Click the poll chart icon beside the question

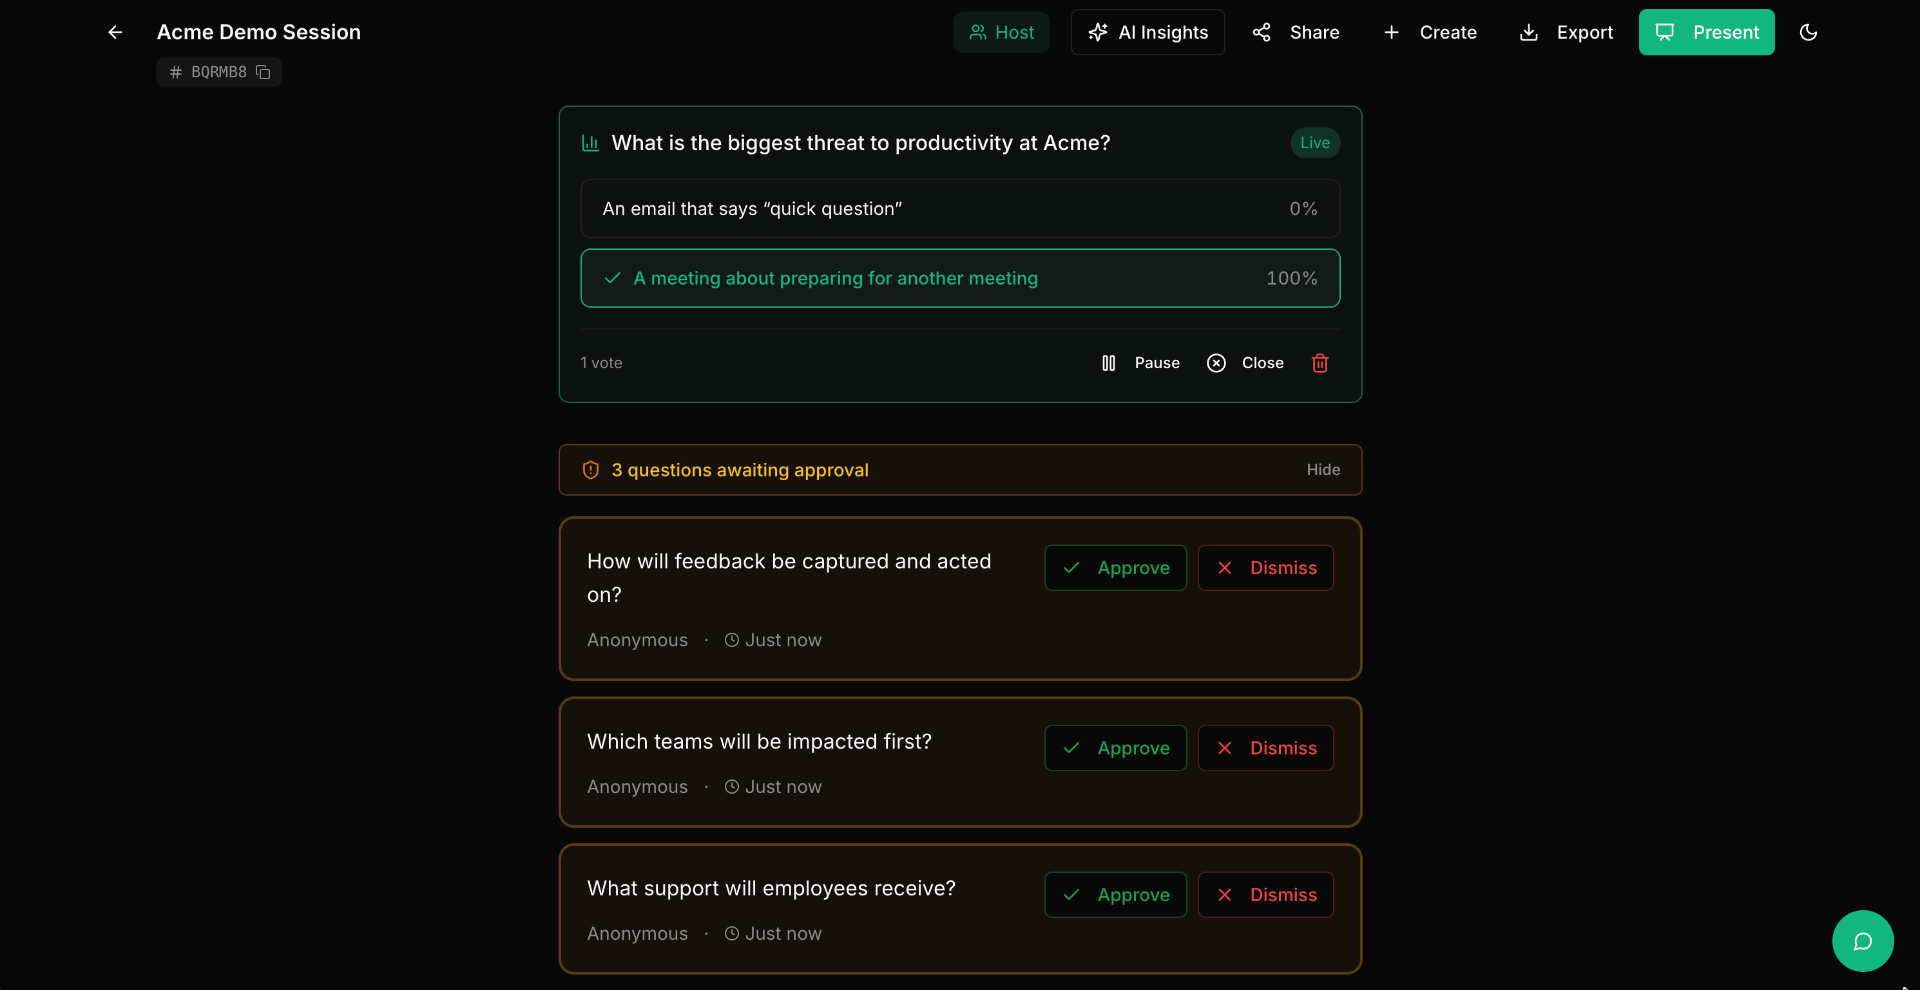(590, 143)
